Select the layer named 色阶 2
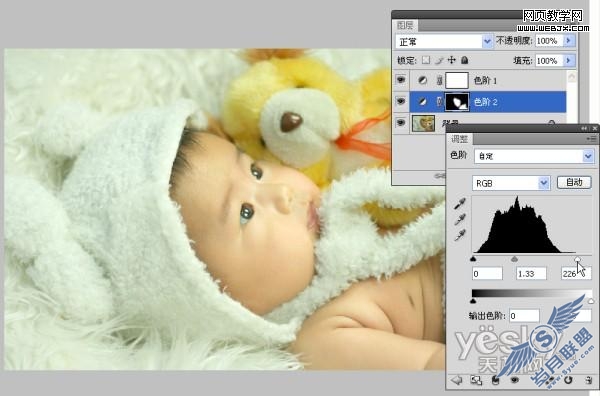The image size is (600, 396). [x=486, y=102]
